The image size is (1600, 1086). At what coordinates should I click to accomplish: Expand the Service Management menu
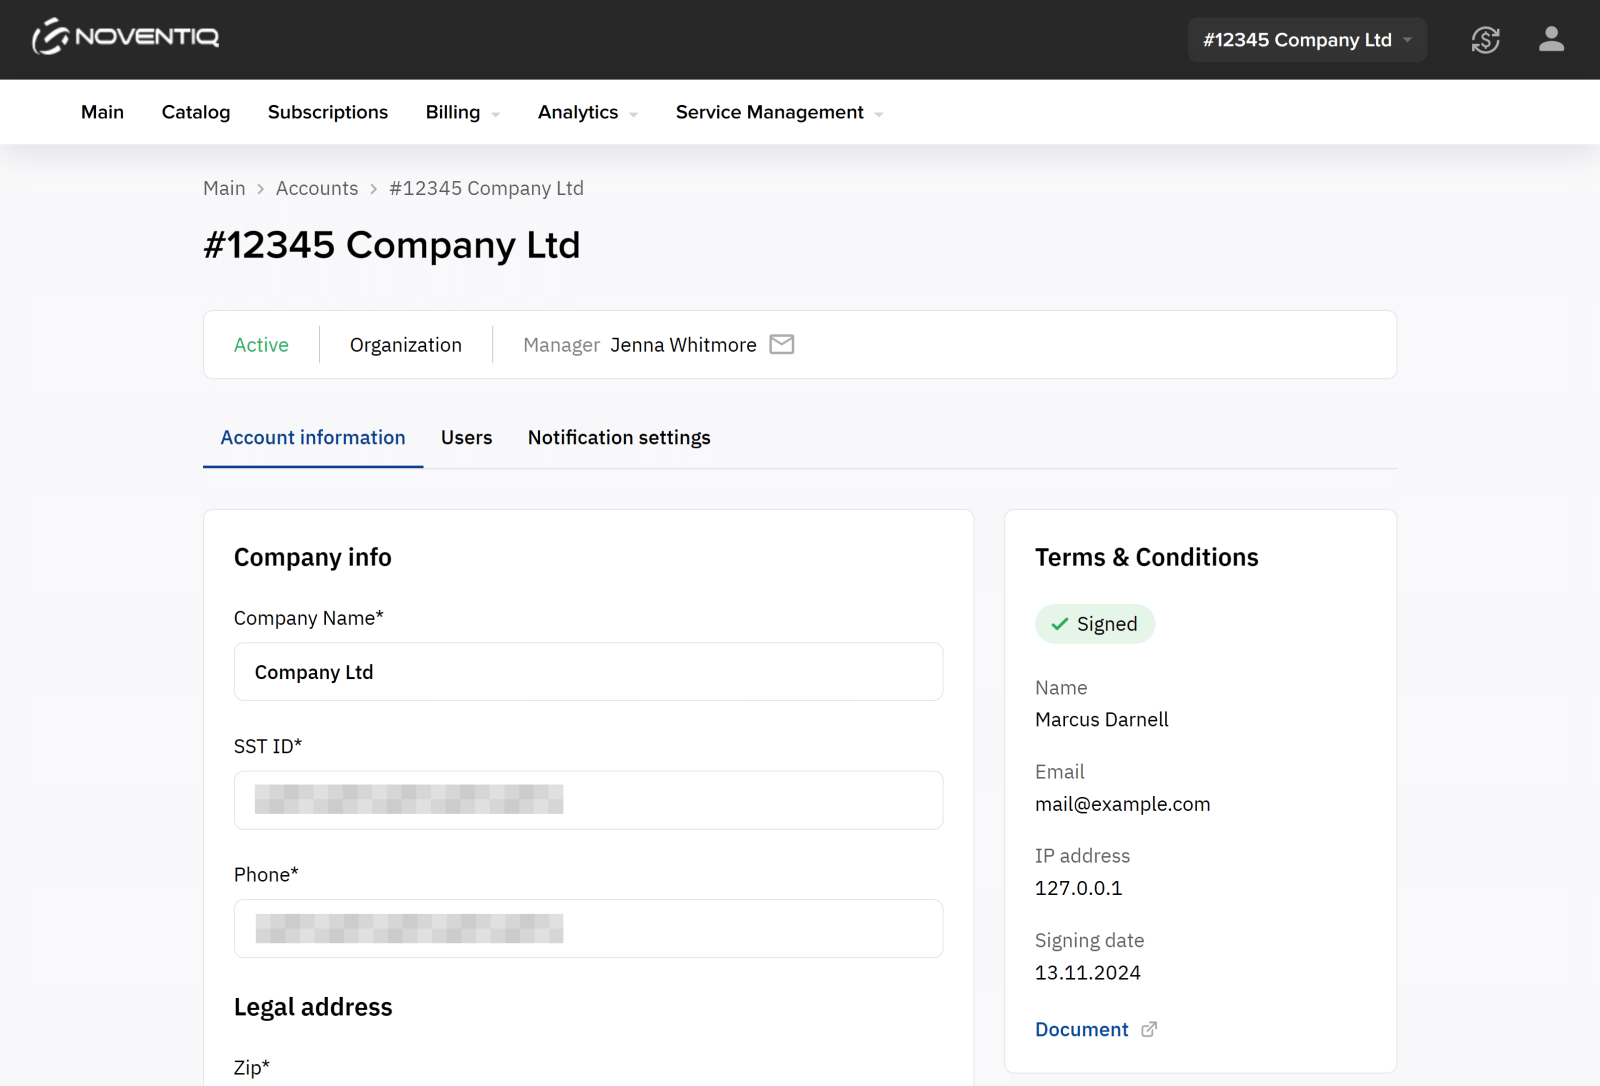coord(779,113)
